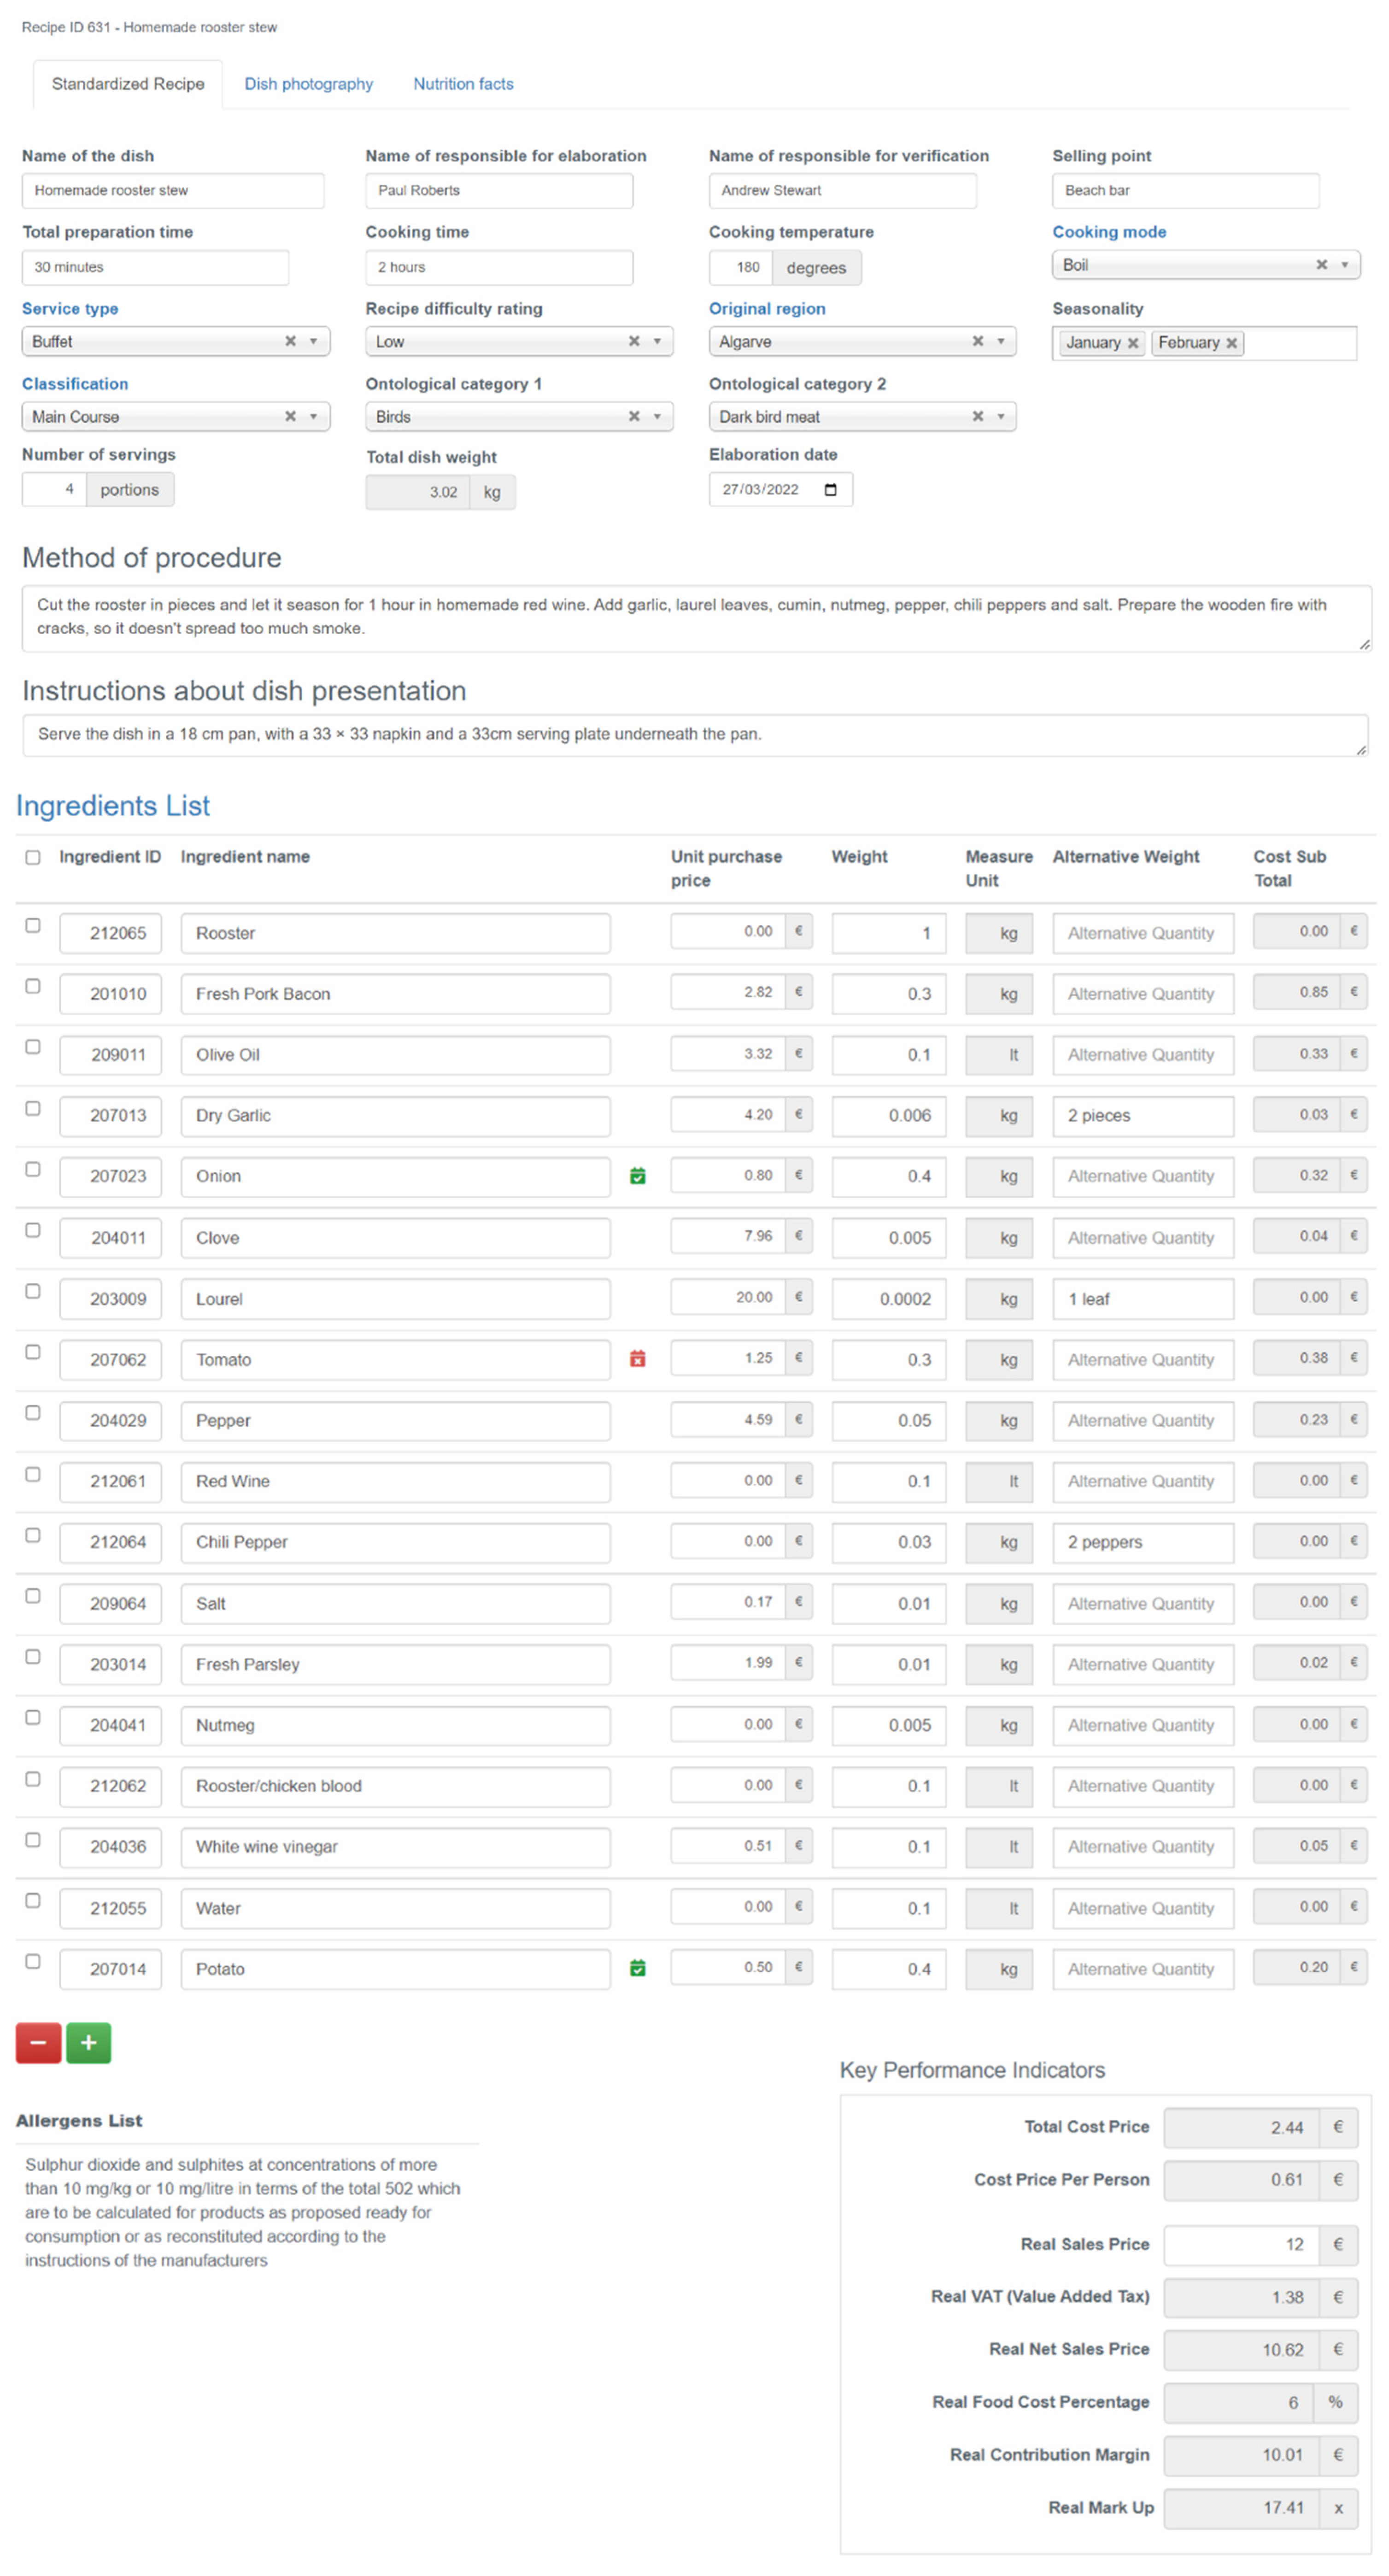This screenshot has height=2576, width=1389.
Task: Click the green calendar icon beside Onion
Action: [x=637, y=1176]
